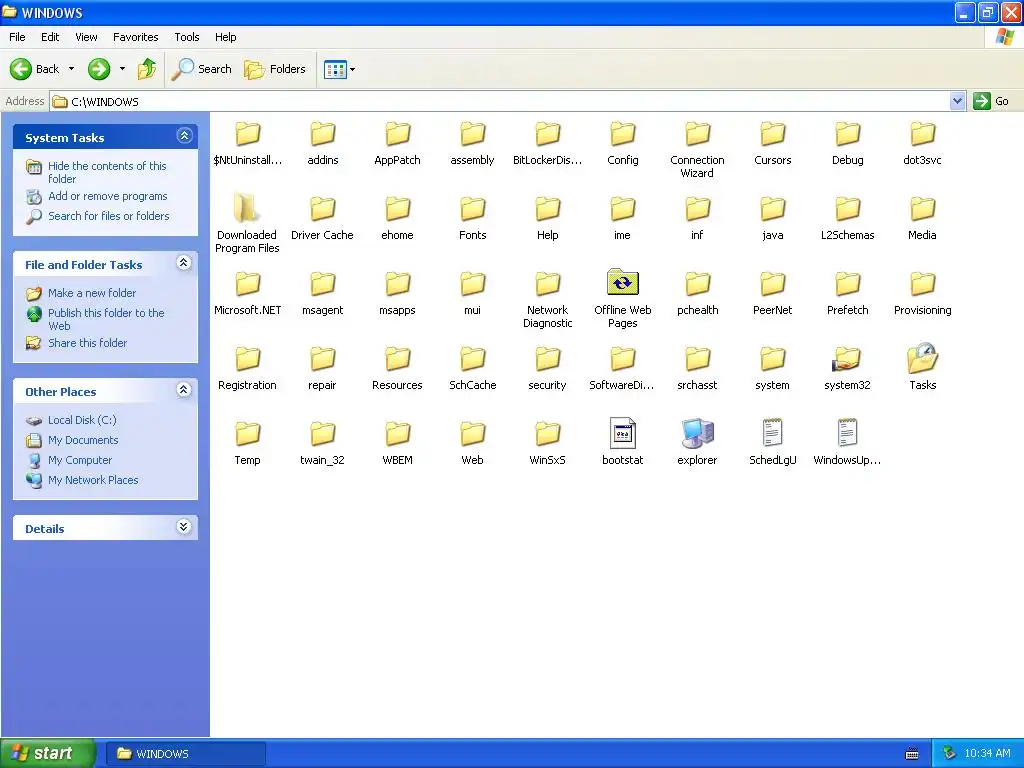Click the WINDOWS taskbar button

tap(185, 754)
